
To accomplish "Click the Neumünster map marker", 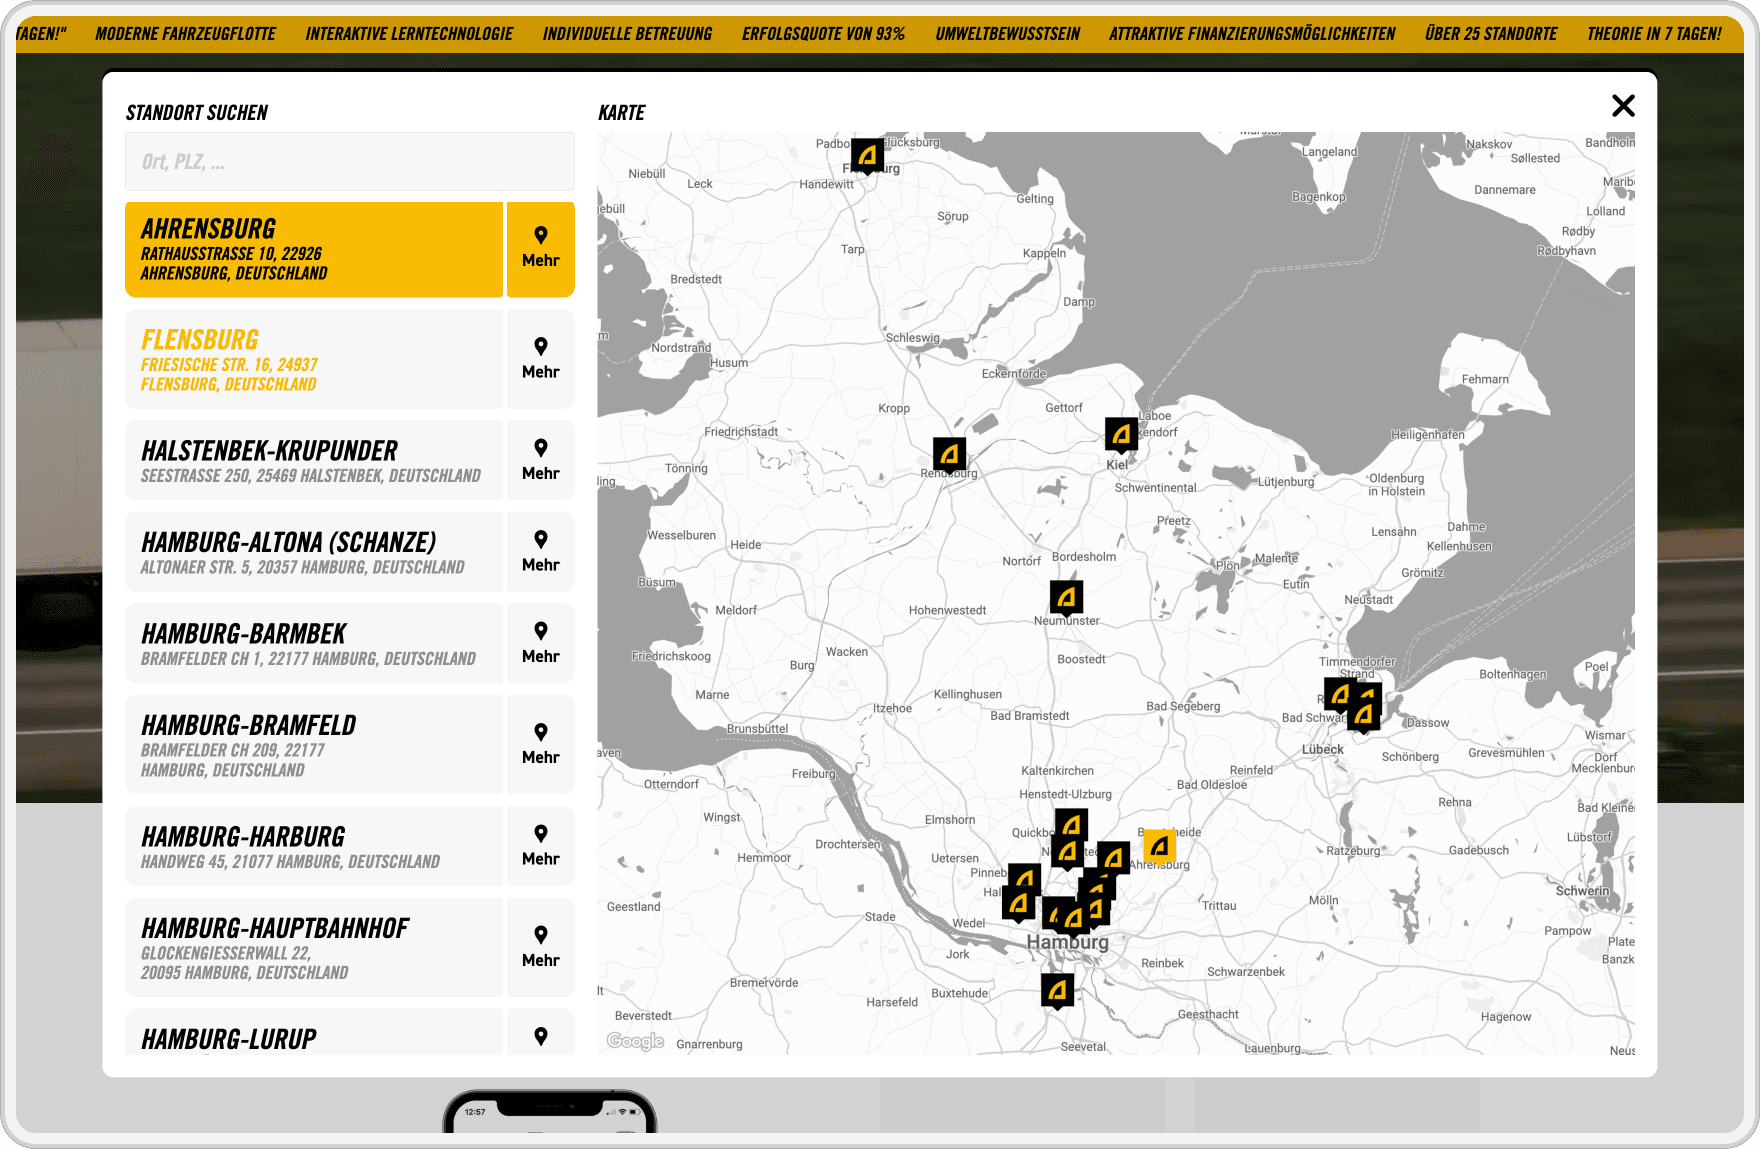I will coord(1066,598).
